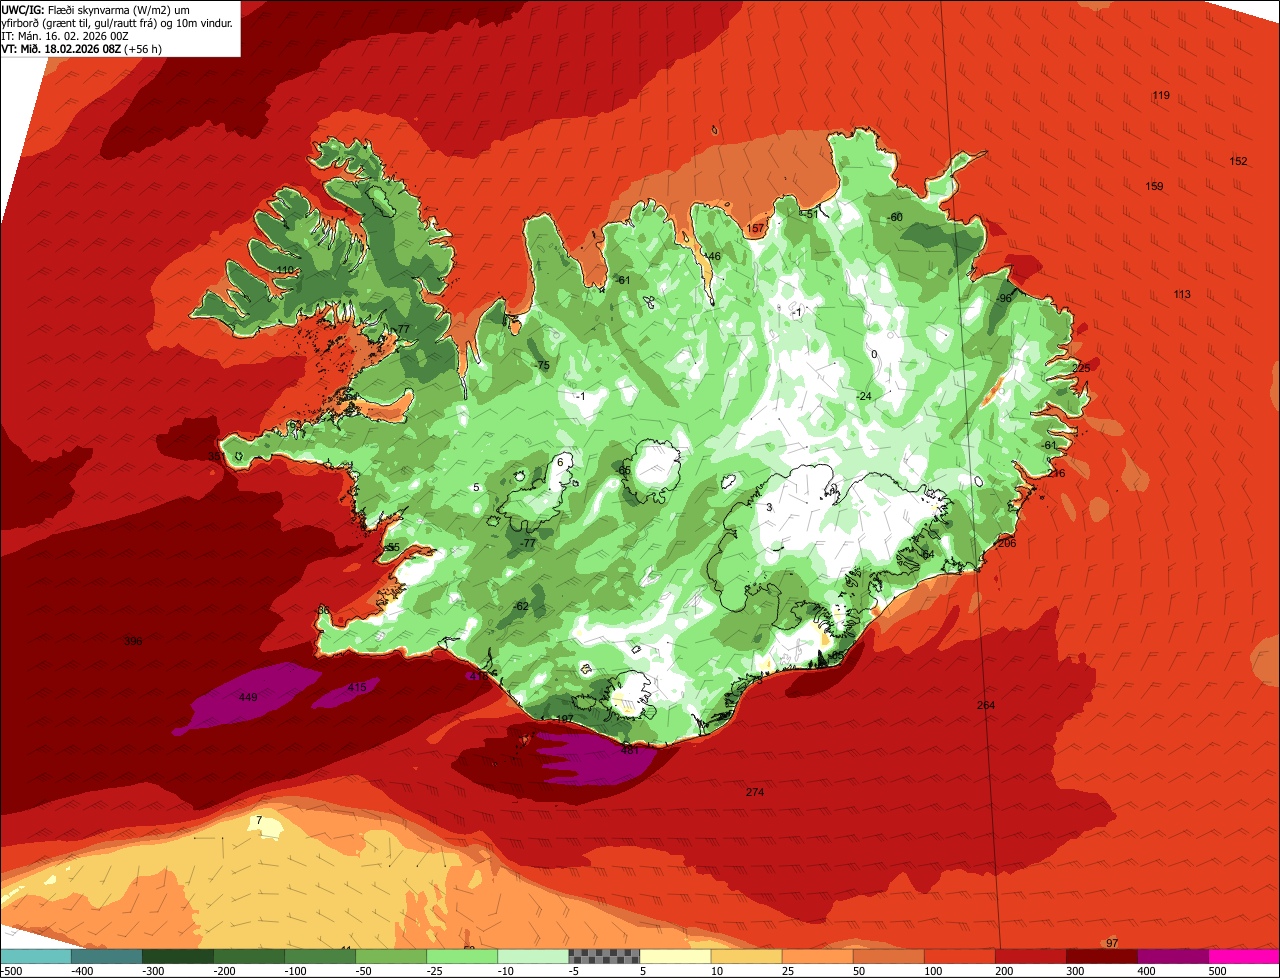Click the orange swatch between 50 and 100
Viewport: 1280px width, 978px height.
(x=887, y=957)
